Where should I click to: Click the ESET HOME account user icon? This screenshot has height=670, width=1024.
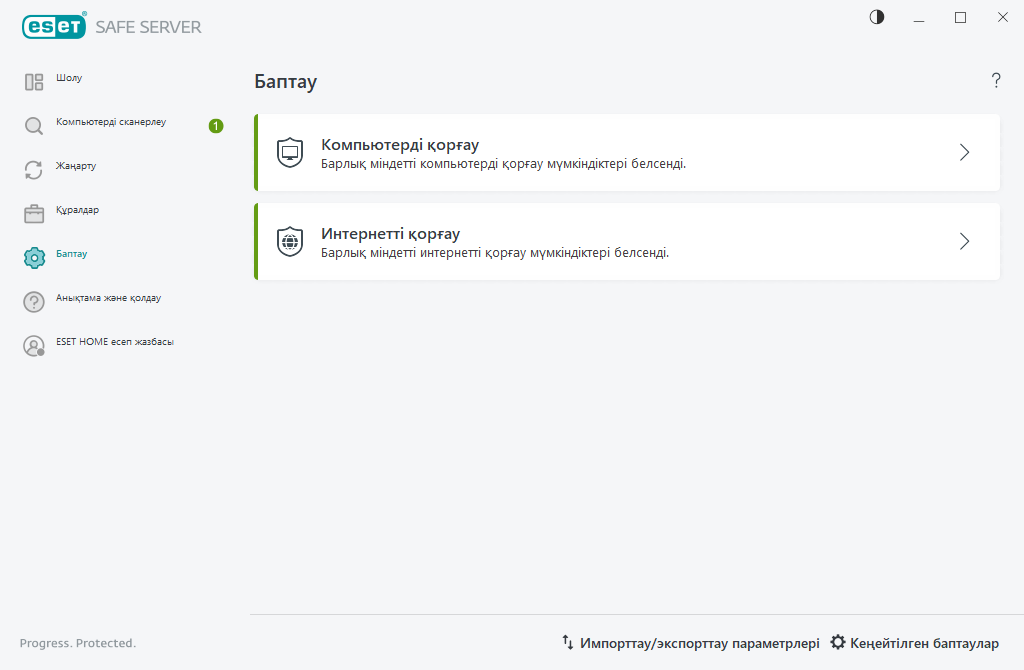[34, 346]
